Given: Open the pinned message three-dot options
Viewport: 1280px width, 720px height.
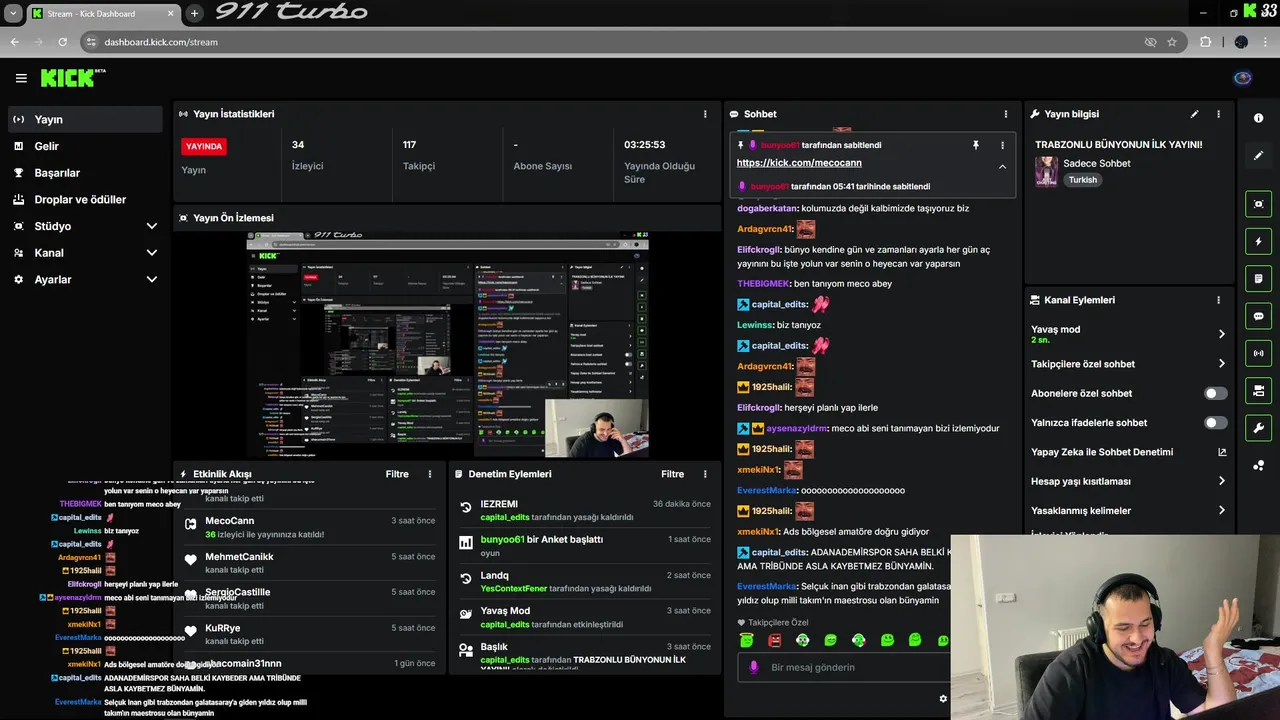Looking at the screenshot, I should pos(1002,145).
